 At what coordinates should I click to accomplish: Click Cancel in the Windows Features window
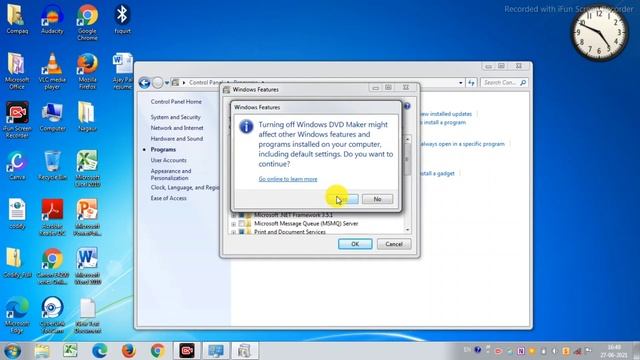pos(394,244)
